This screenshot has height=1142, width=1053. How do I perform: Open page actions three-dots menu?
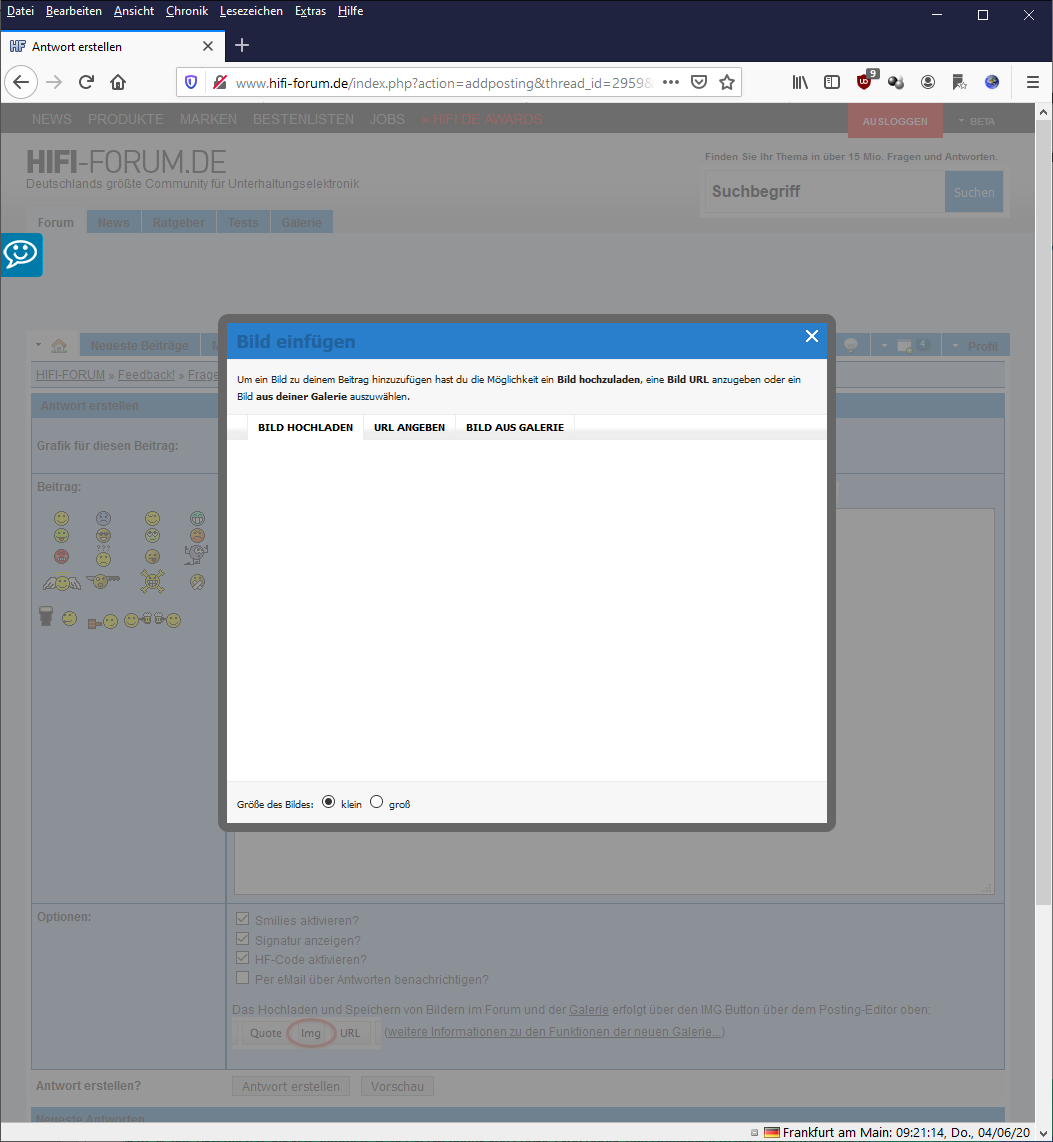[671, 82]
